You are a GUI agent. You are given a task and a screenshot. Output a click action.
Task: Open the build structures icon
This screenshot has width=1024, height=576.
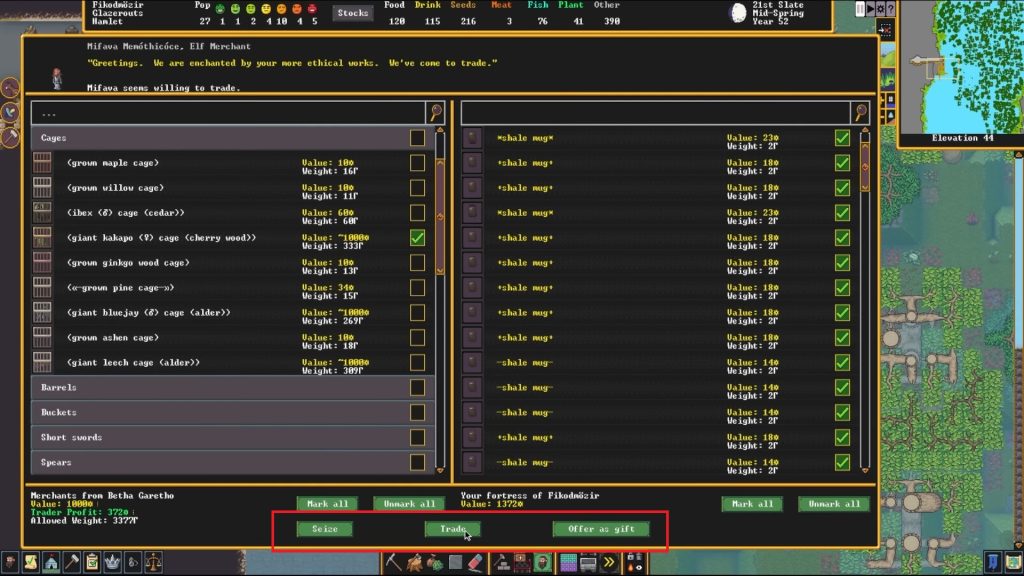click(x=502, y=562)
